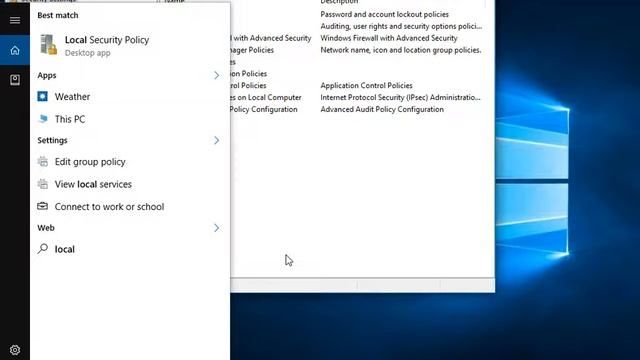Search the web for local

coord(130,249)
